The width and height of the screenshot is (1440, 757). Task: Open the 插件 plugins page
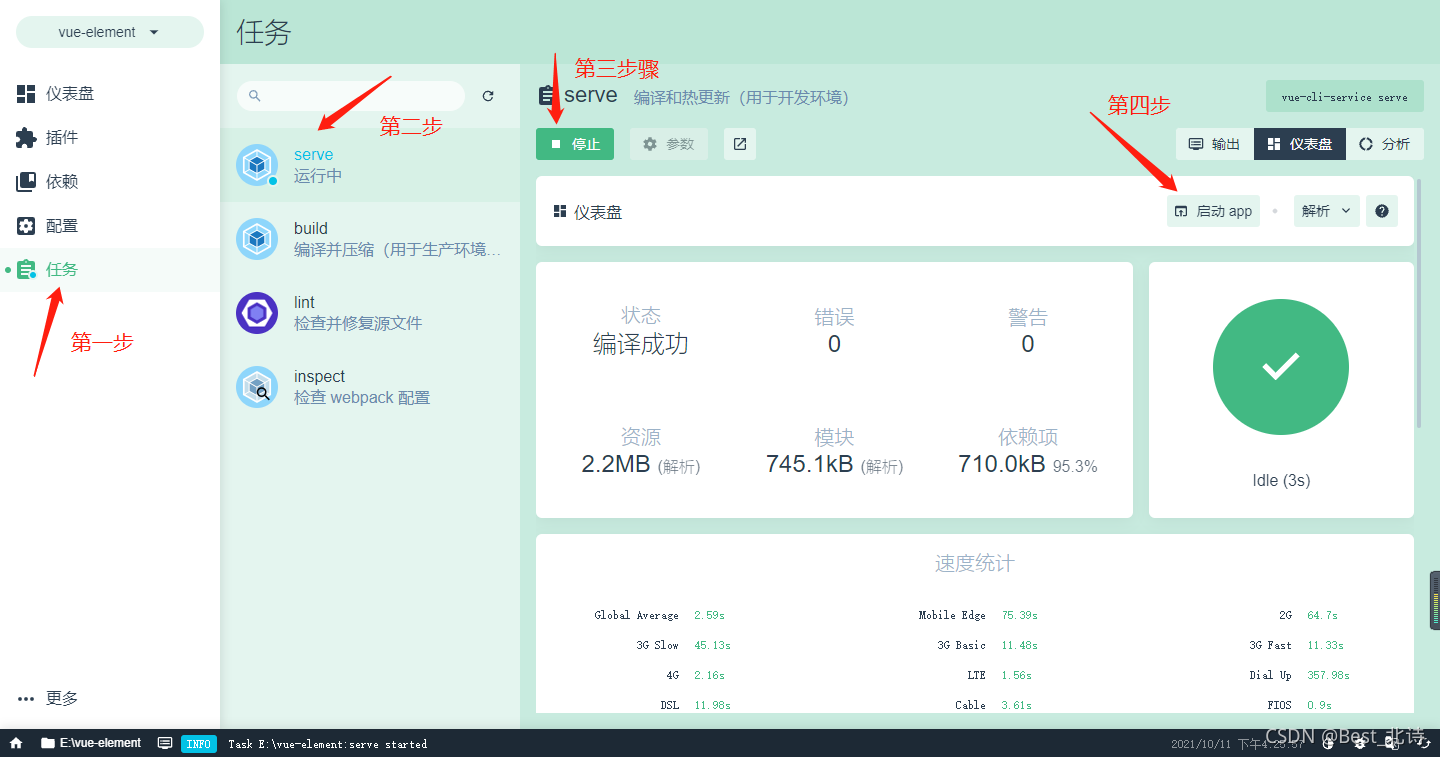[110, 137]
